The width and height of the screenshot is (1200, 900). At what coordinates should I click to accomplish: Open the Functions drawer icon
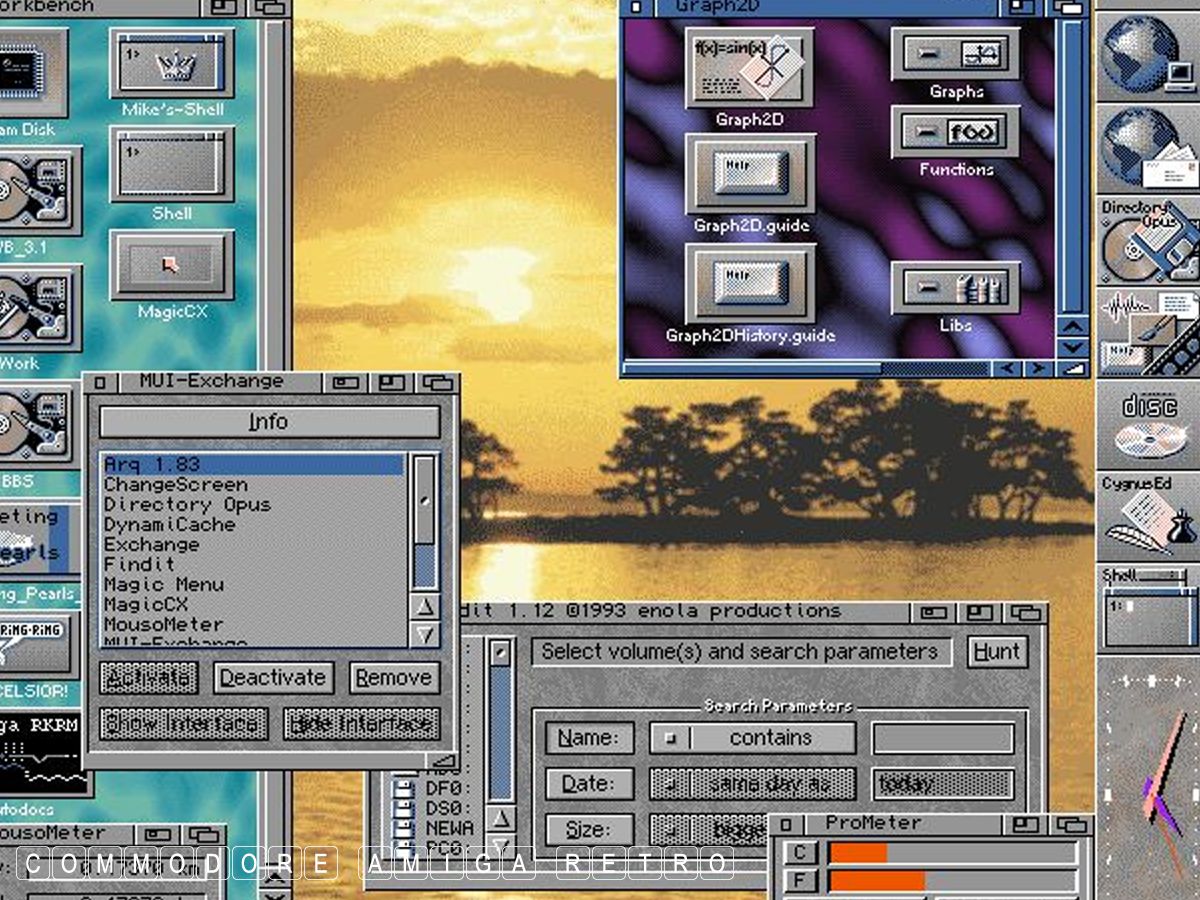pyautogui.click(x=955, y=132)
